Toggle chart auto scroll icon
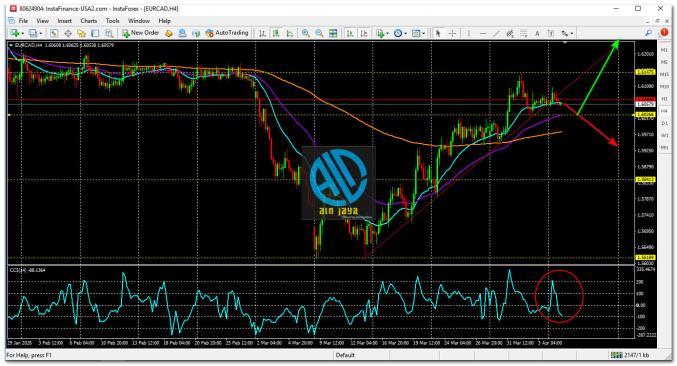This screenshot has width=677, height=366. pyautogui.click(x=350, y=33)
